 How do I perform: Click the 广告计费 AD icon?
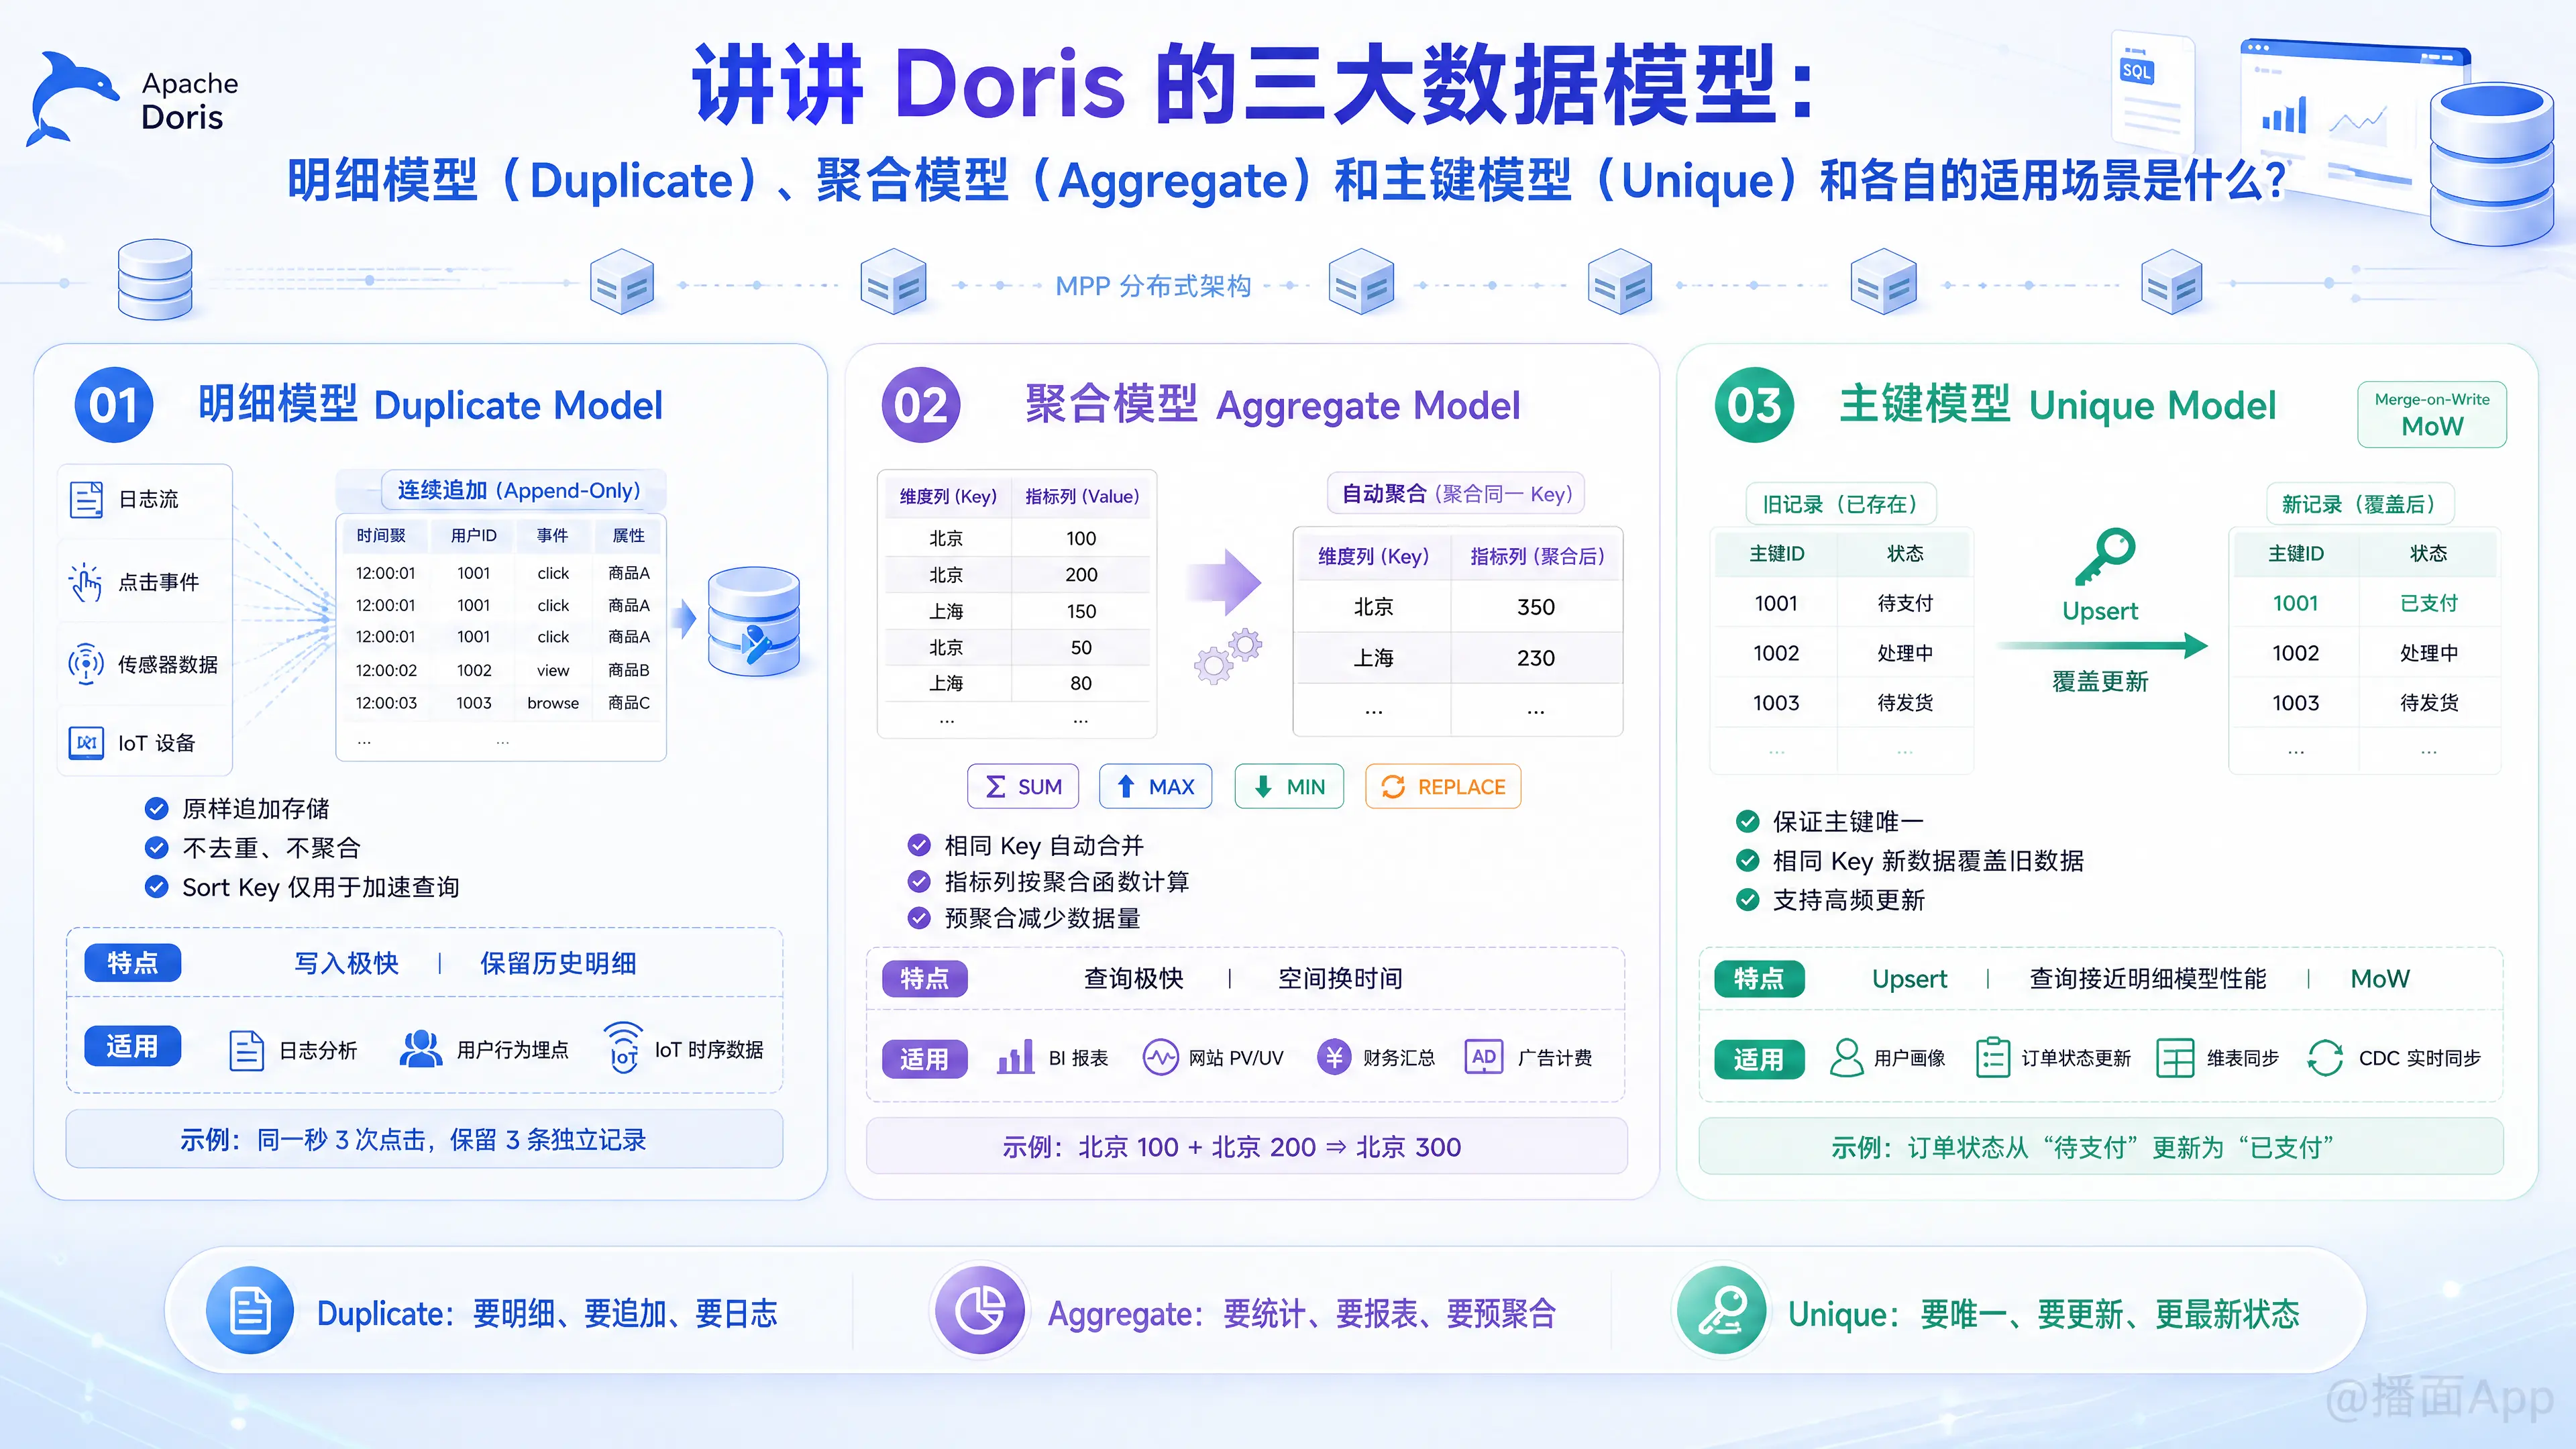1484,1057
